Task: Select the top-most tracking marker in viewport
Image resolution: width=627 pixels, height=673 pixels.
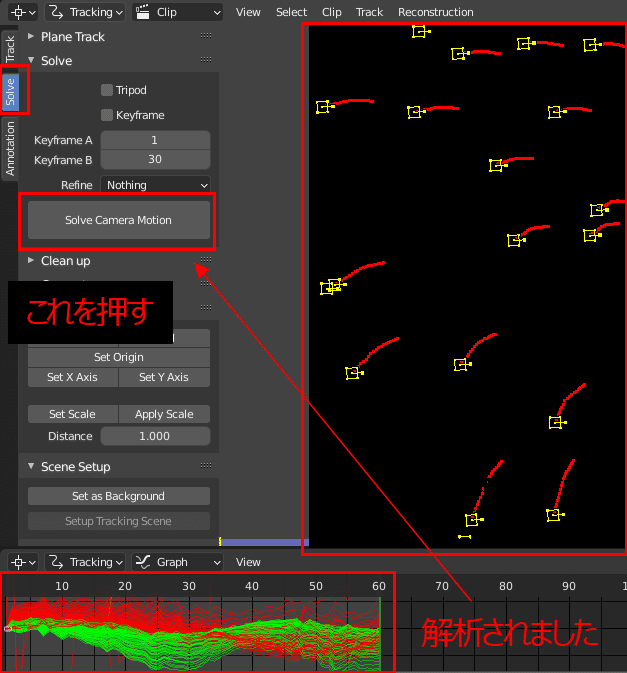Action: pyautogui.click(x=419, y=32)
